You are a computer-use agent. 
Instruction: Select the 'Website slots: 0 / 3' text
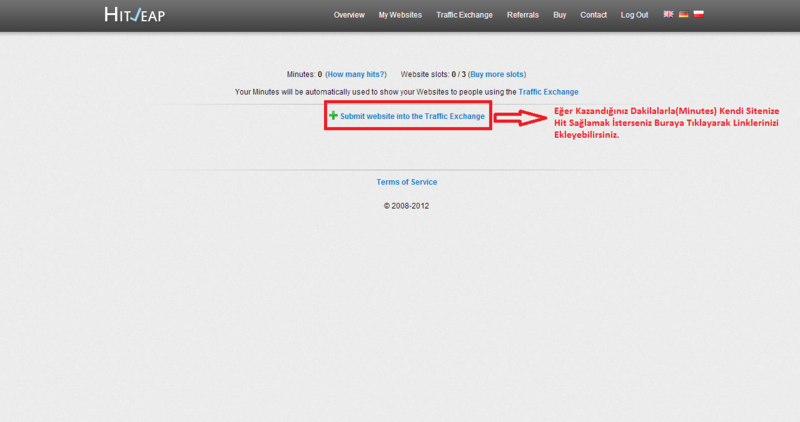(x=433, y=75)
